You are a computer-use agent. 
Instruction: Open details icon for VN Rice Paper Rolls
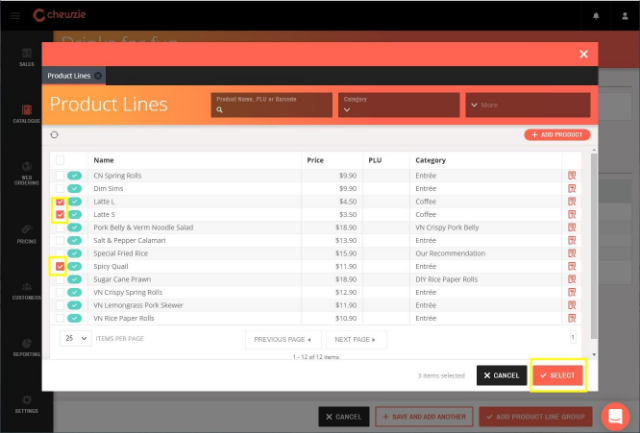click(x=572, y=318)
